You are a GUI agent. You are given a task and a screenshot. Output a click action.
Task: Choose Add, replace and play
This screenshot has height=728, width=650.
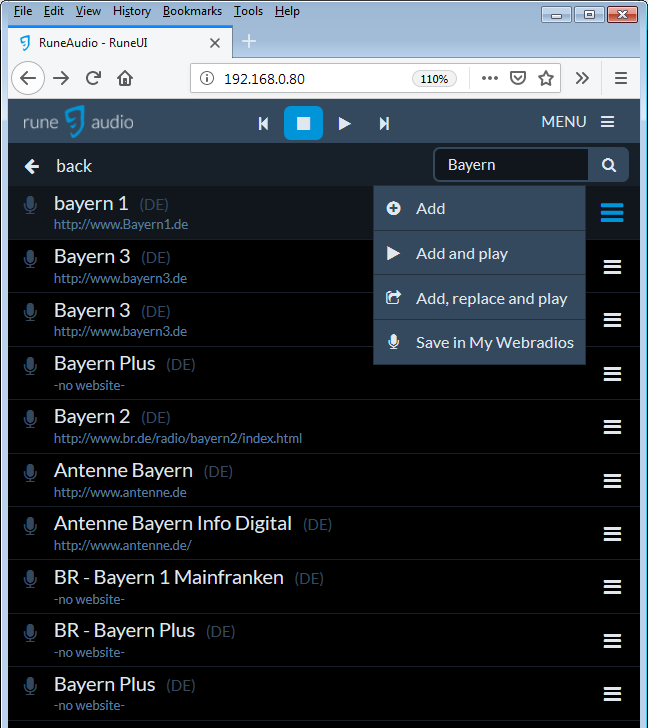[x=479, y=298]
